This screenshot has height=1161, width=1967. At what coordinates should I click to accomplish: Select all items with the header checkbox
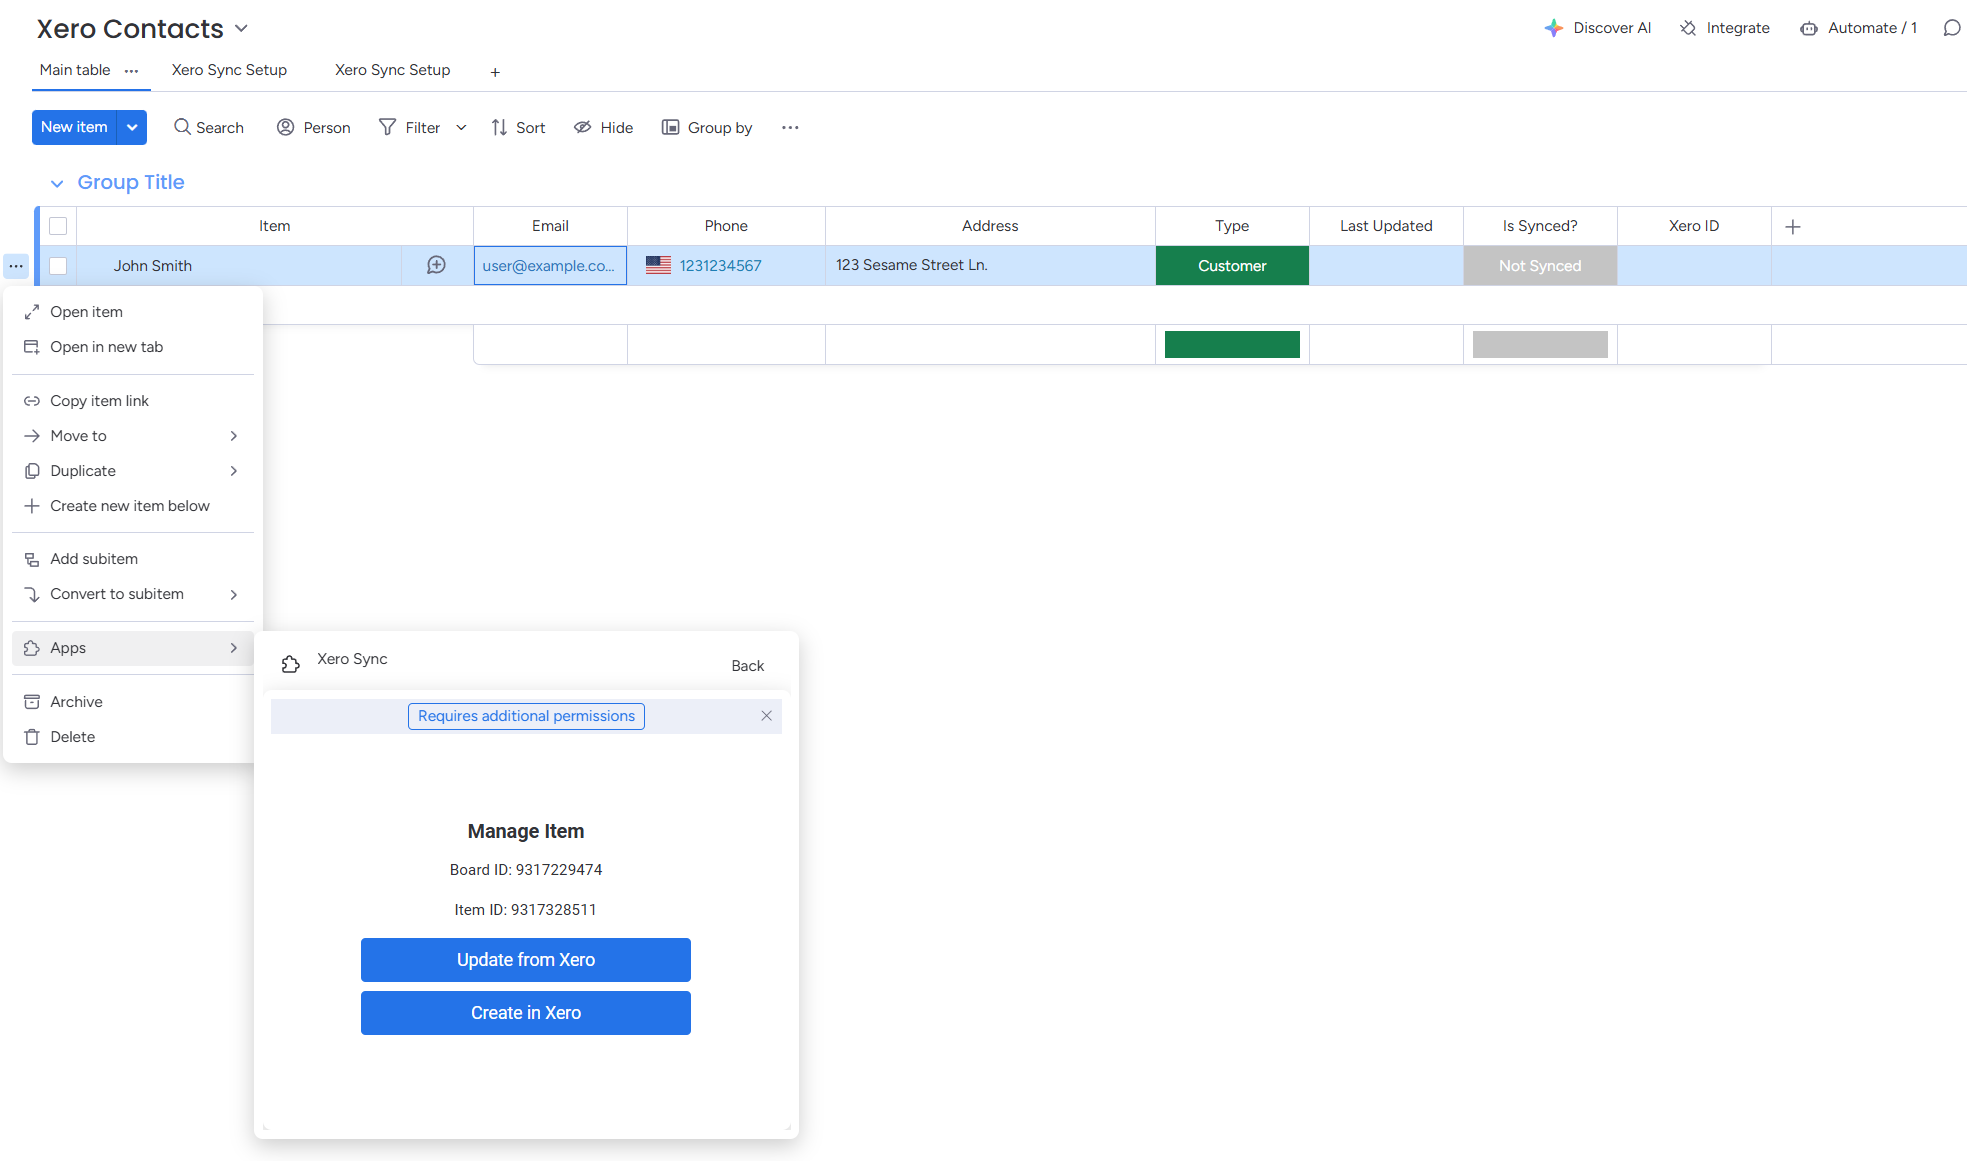tap(57, 226)
